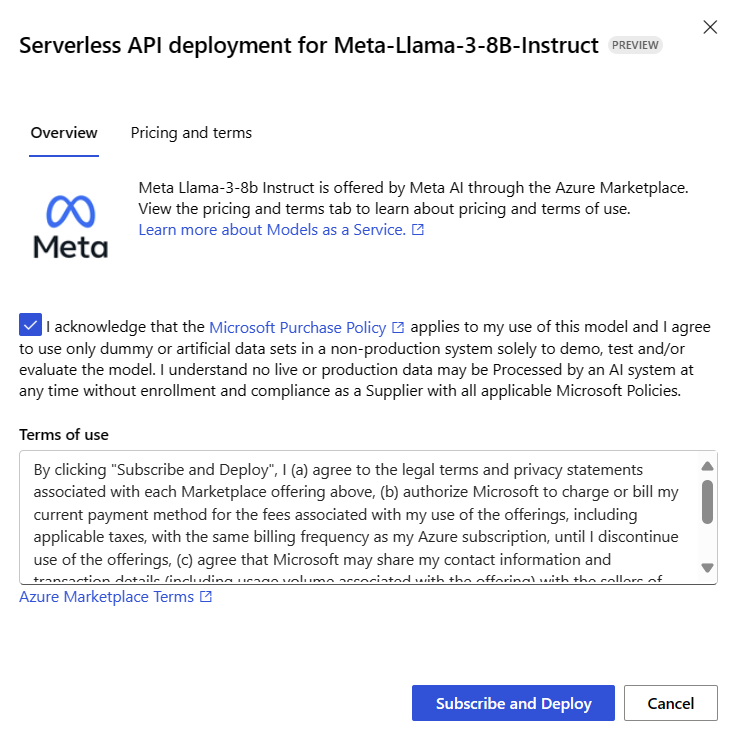Cancel the deployment dialog

pyautogui.click(x=671, y=703)
